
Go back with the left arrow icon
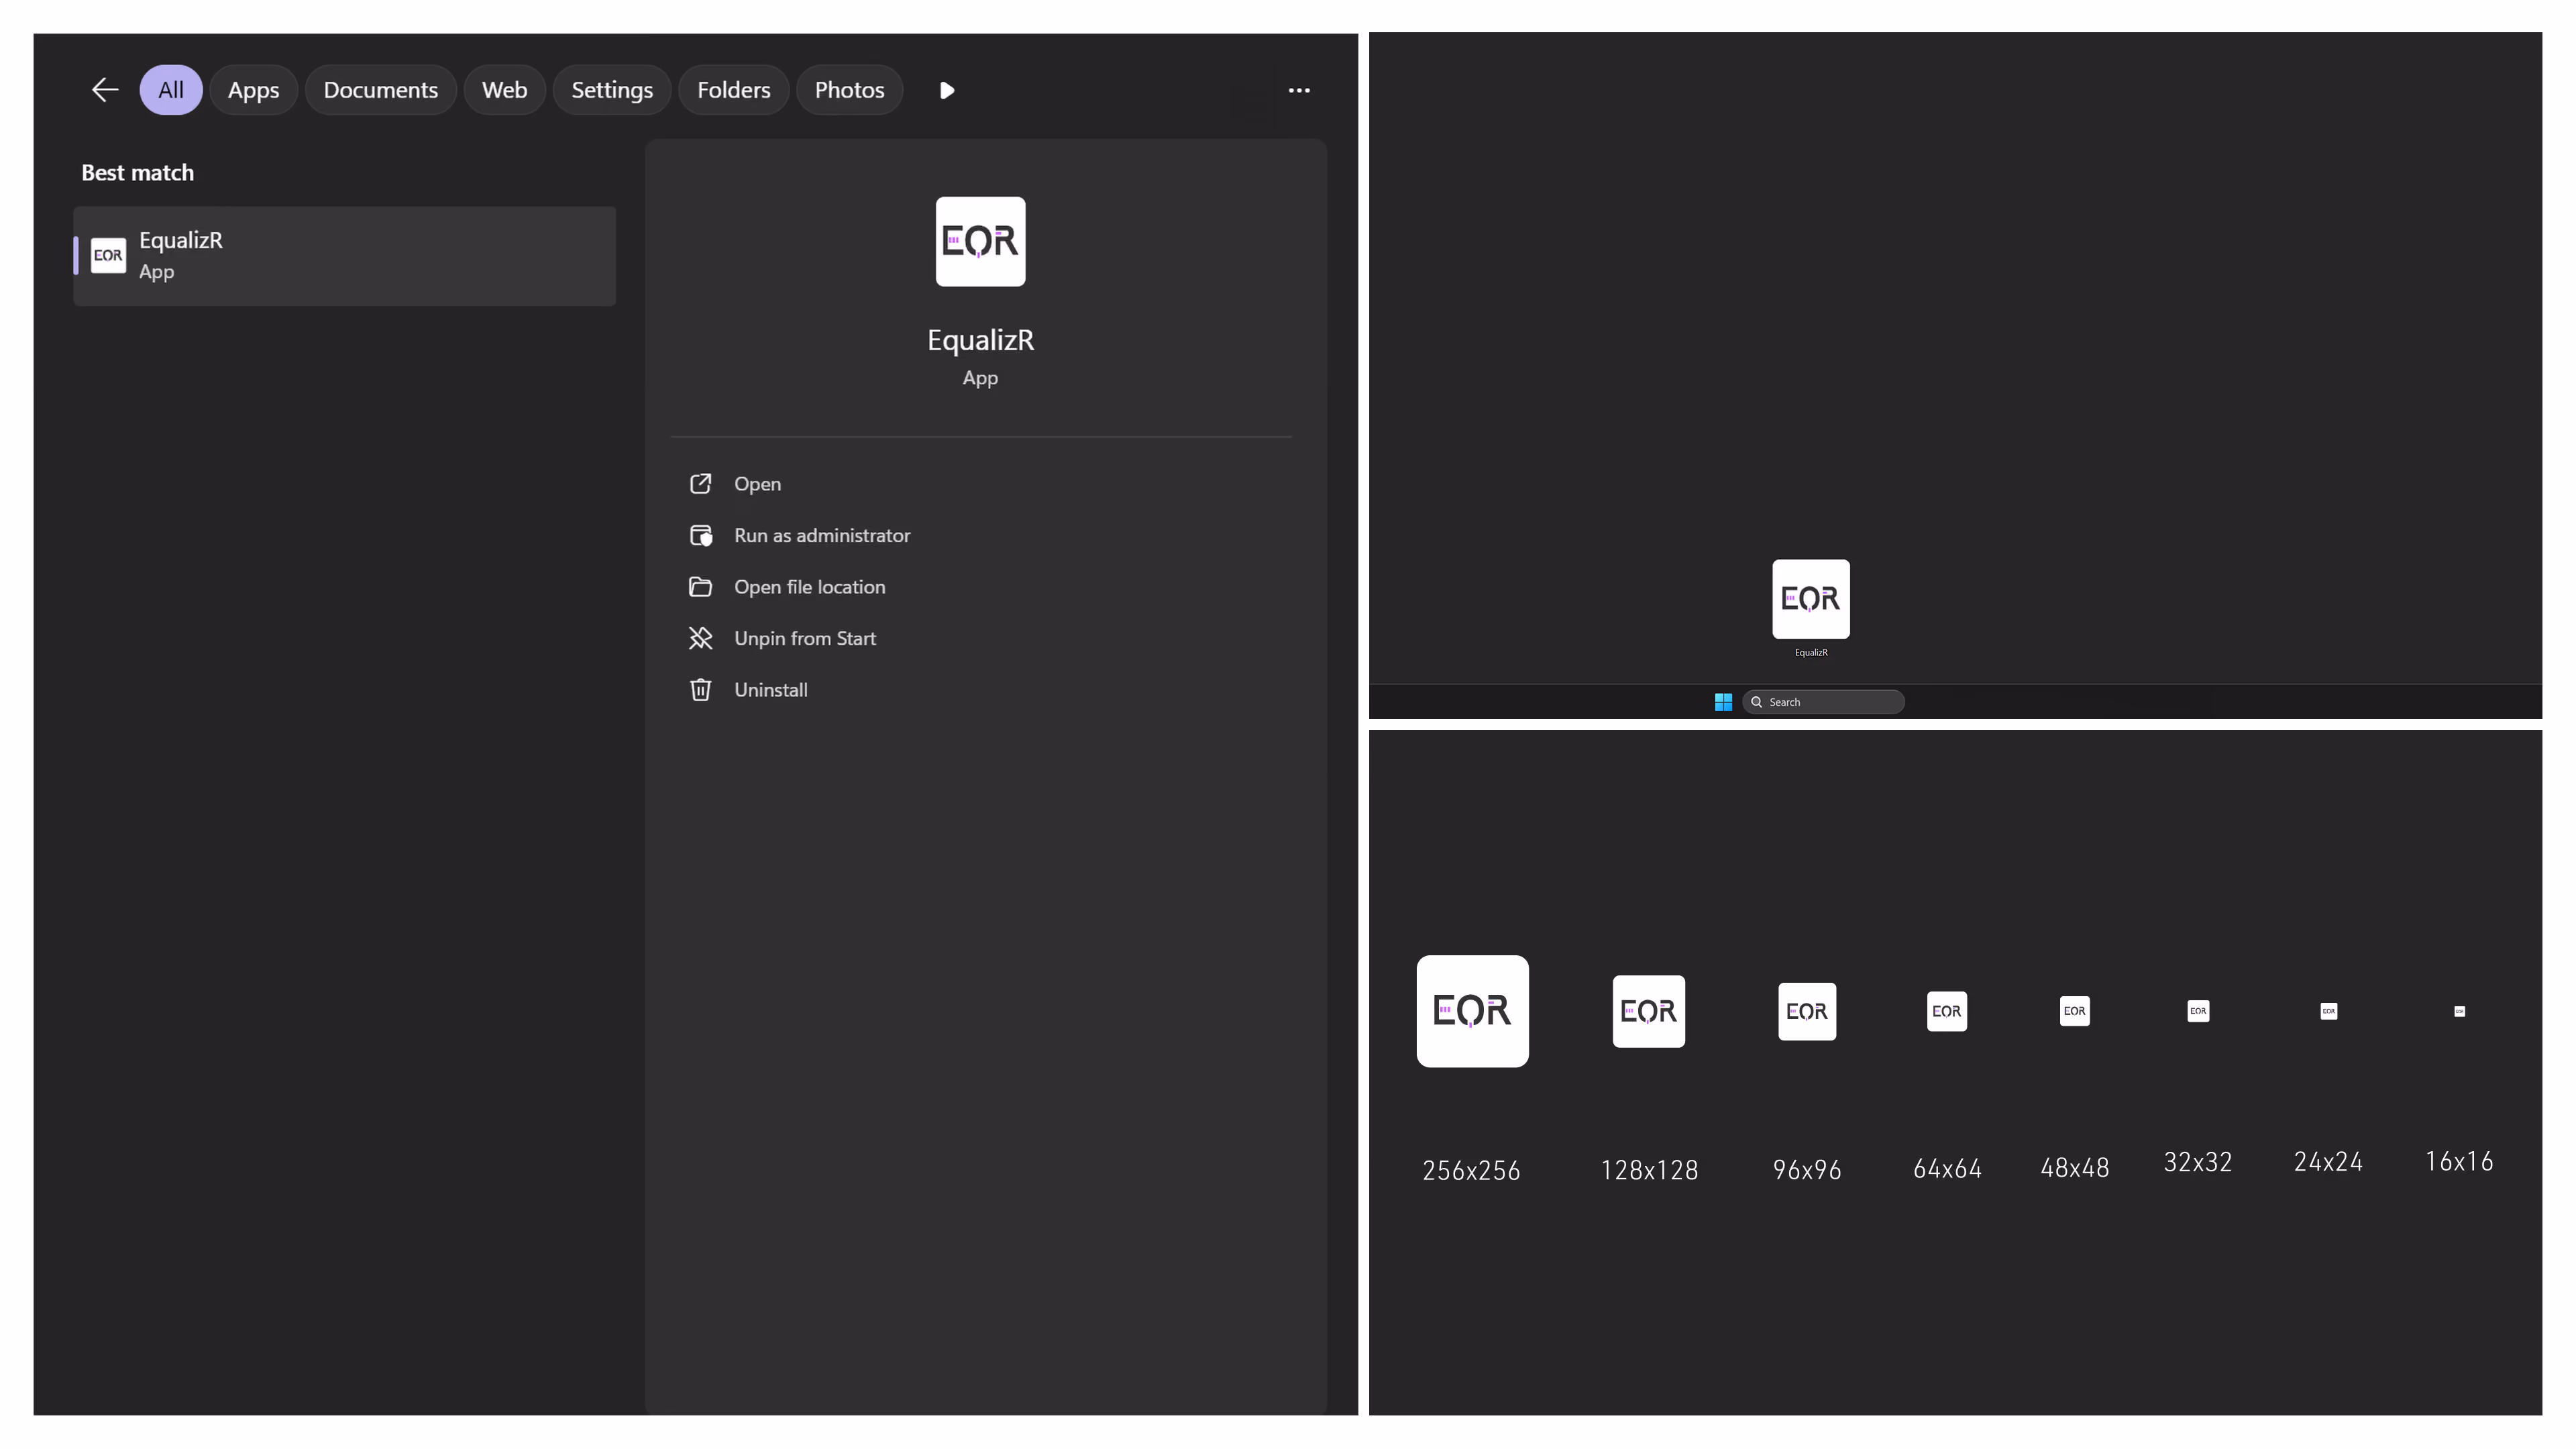point(105,90)
